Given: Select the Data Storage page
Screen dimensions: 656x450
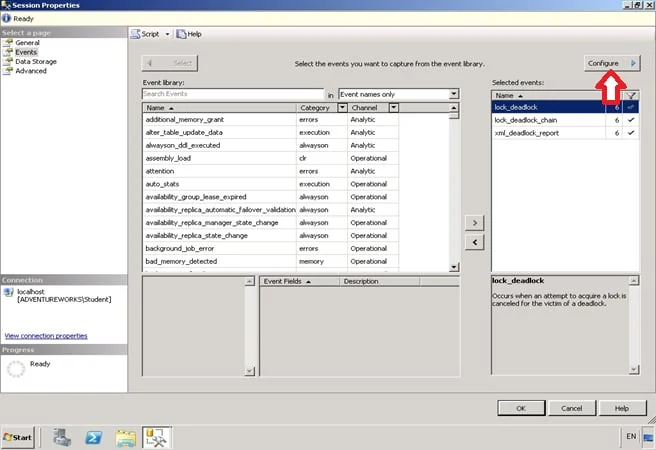Looking at the screenshot, I should pos(36,61).
